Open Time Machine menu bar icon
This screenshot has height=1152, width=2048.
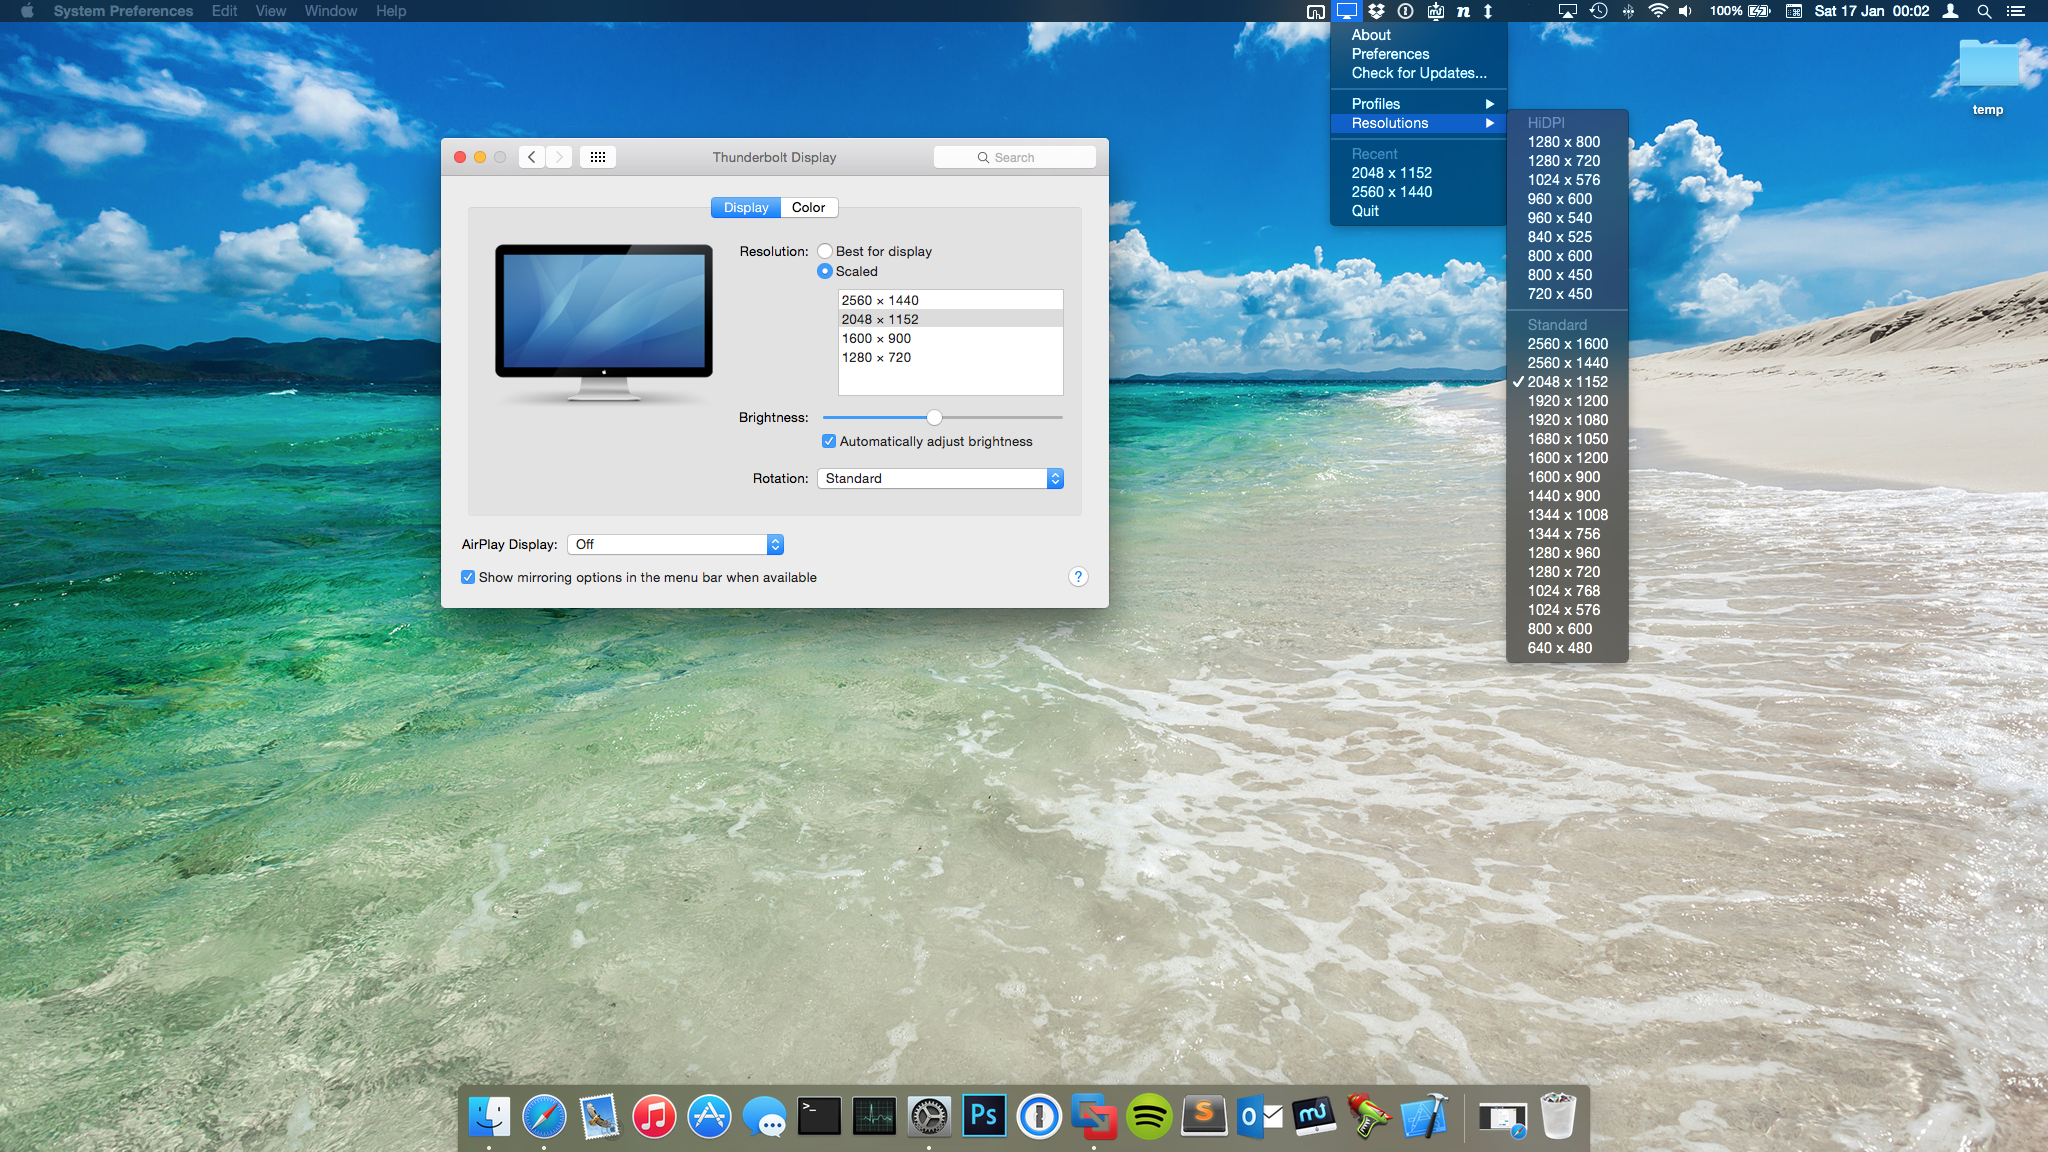coord(1598,11)
